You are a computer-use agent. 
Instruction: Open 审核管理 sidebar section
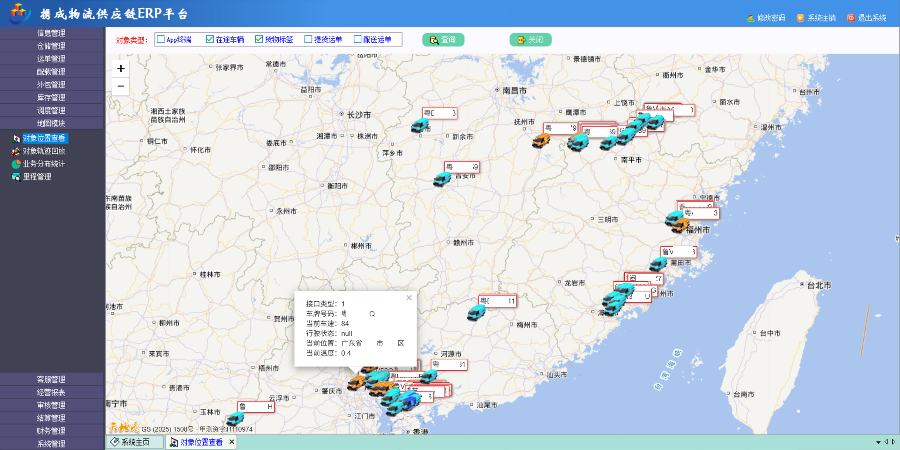click(52, 405)
